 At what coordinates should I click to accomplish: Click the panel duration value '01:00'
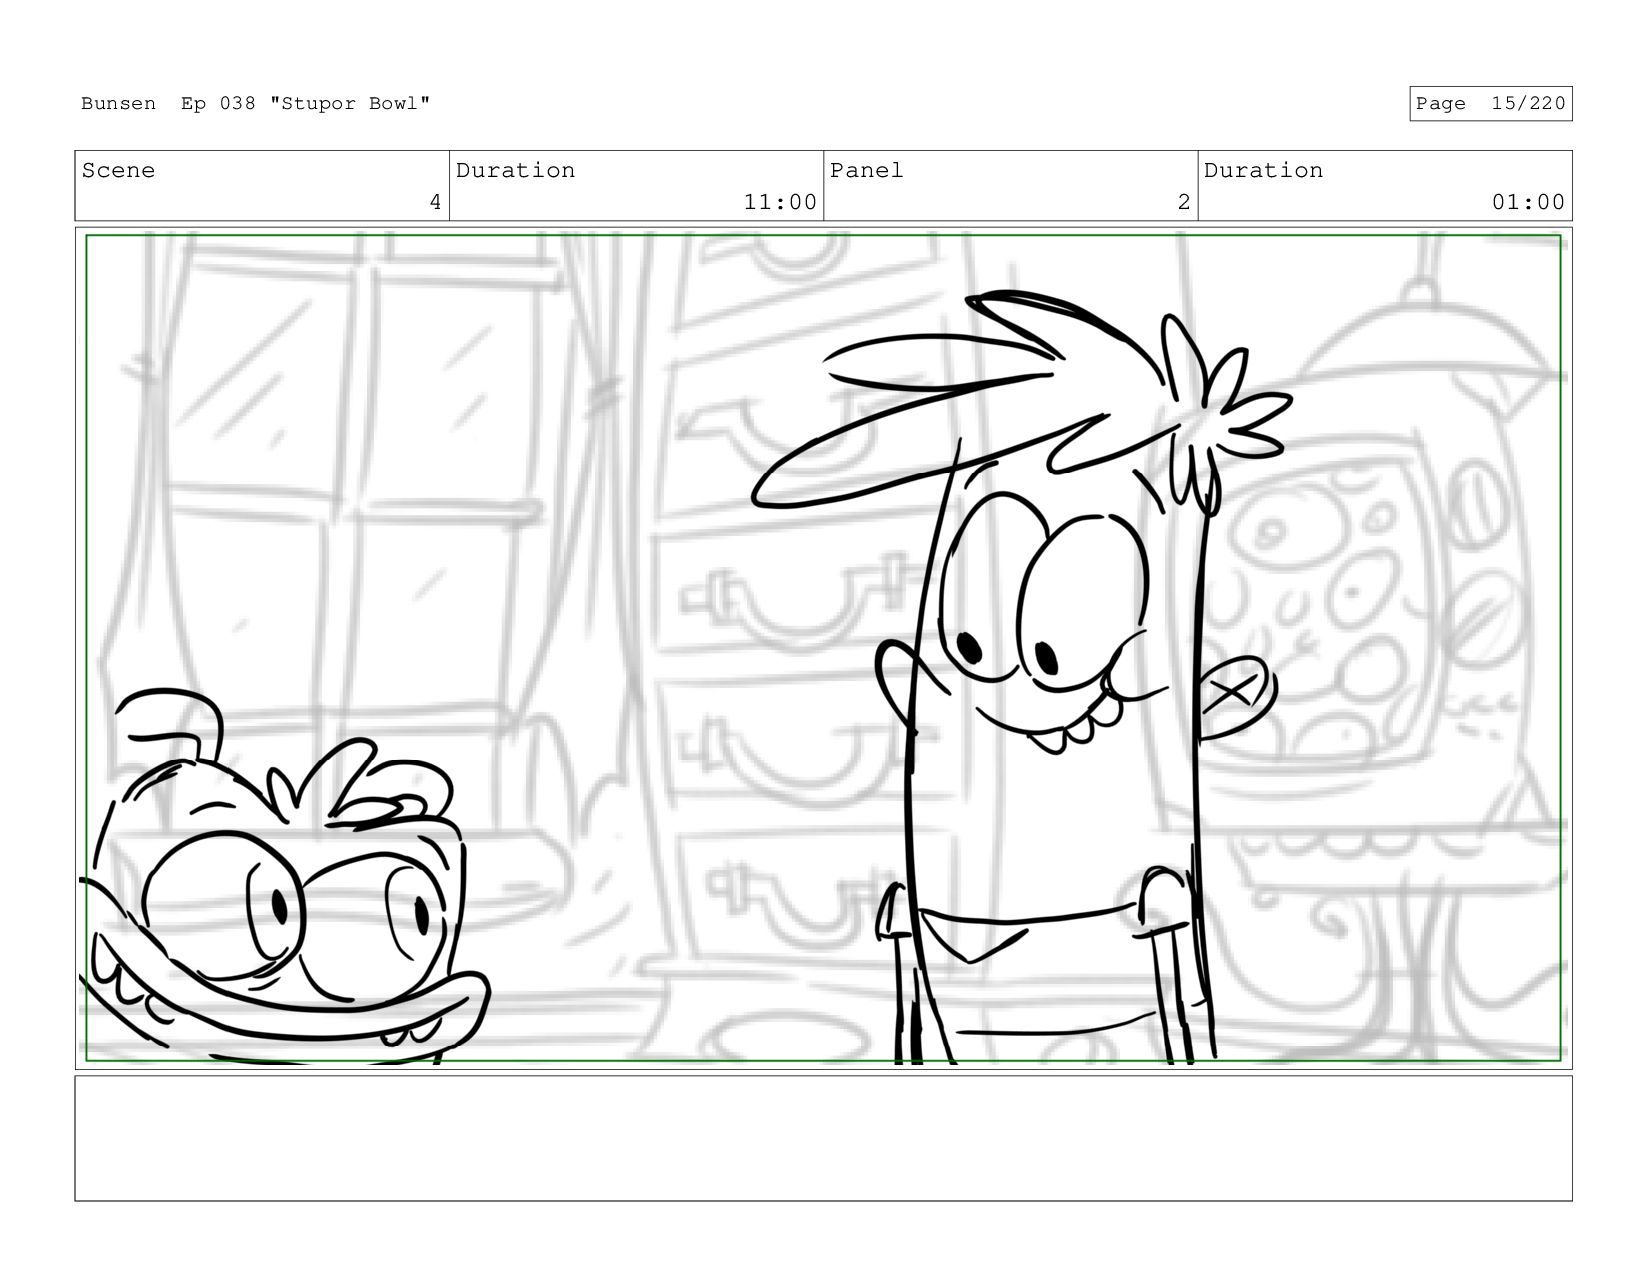pyautogui.click(x=1528, y=203)
